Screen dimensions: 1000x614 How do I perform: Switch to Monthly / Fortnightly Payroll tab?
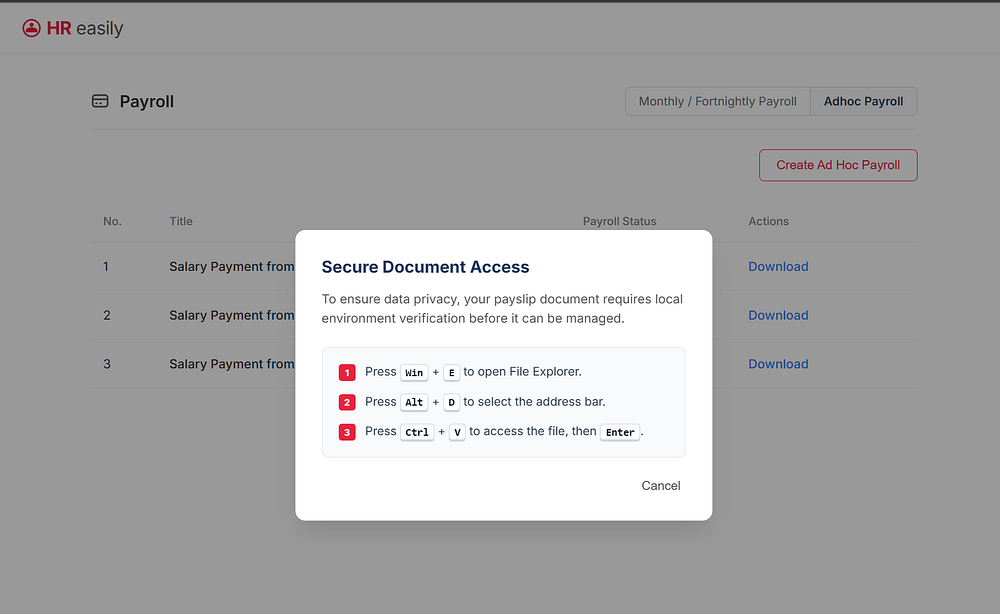point(717,101)
